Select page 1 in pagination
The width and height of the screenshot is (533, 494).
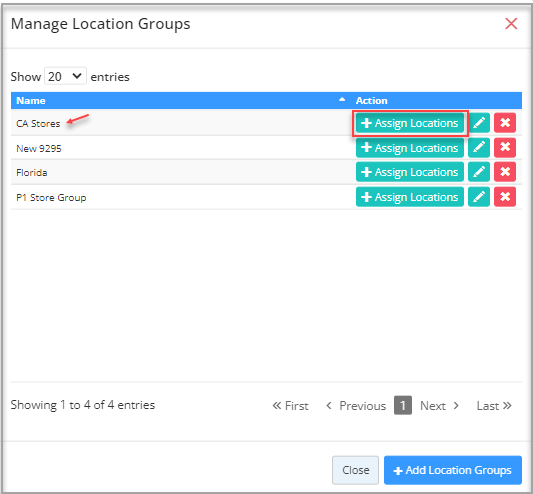pyautogui.click(x=403, y=405)
